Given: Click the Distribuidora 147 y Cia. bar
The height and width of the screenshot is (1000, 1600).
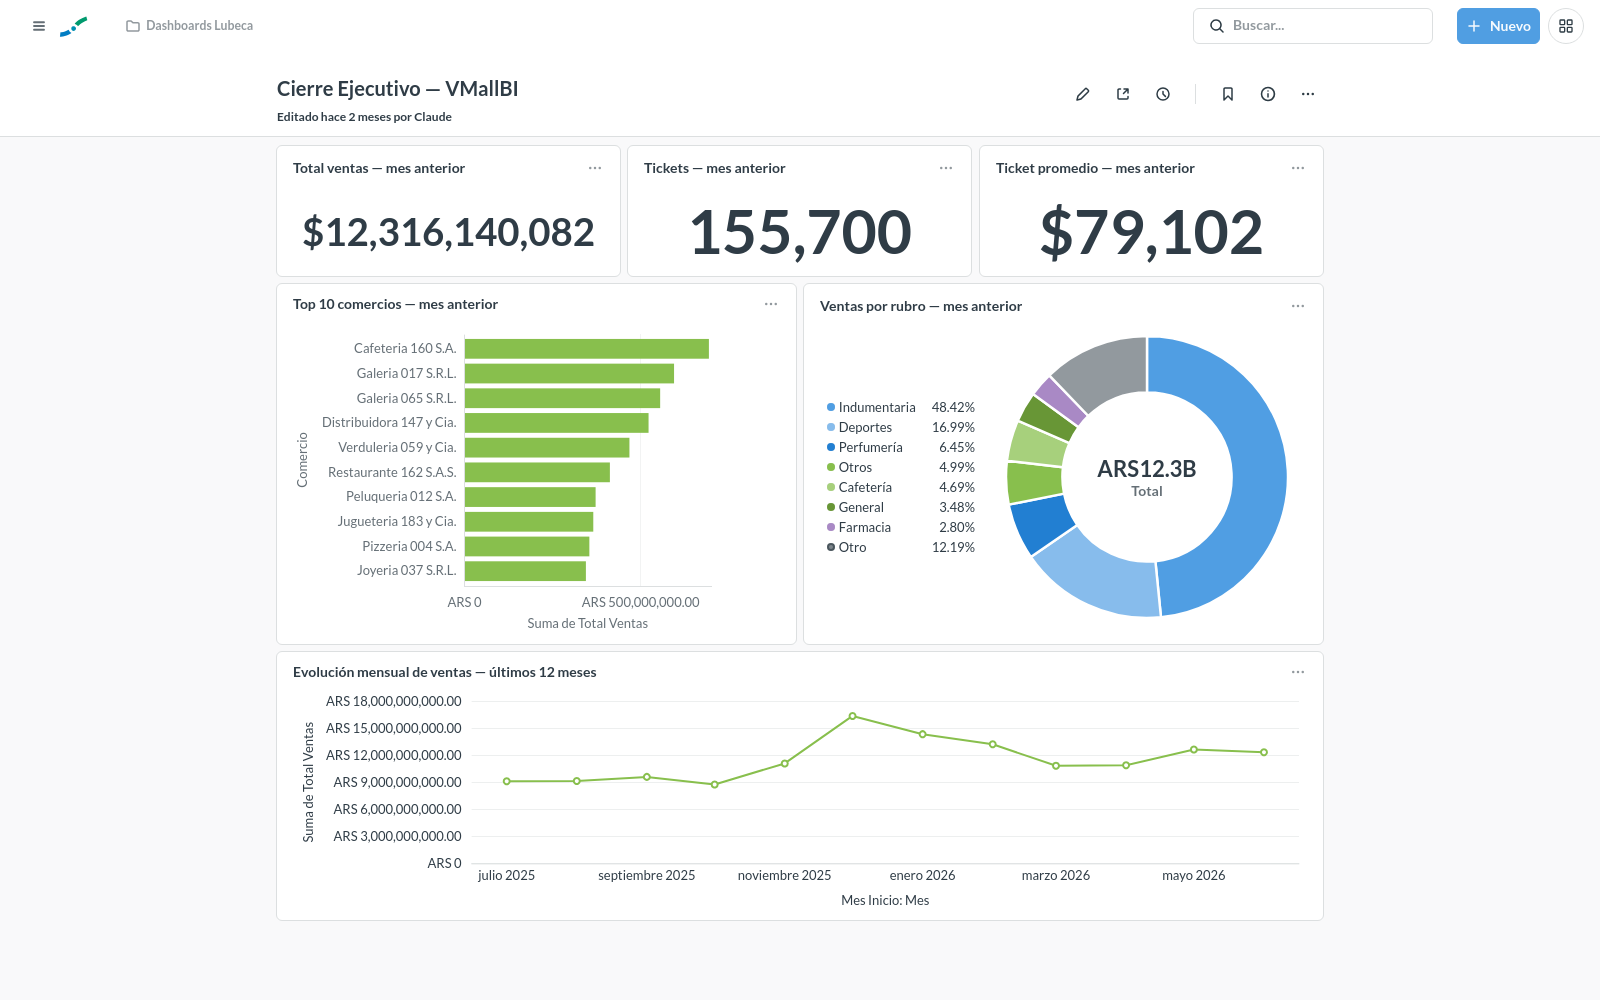Looking at the screenshot, I should (557, 423).
